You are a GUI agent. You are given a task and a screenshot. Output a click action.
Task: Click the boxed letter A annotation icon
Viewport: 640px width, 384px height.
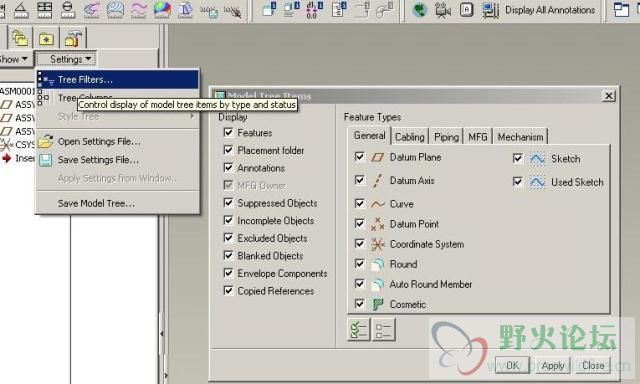(x=466, y=9)
